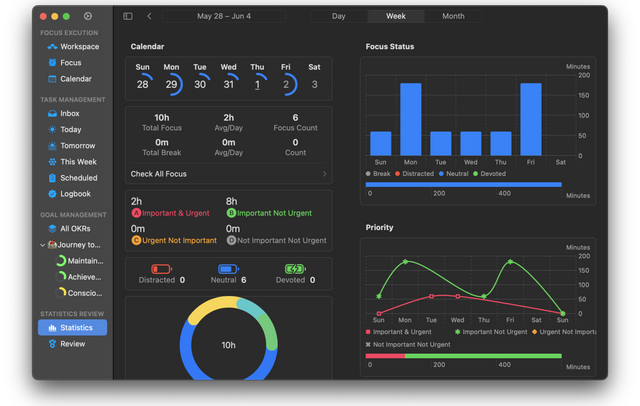
Task: Open the Tomorrow task list
Action: click(x=77, y=146)
